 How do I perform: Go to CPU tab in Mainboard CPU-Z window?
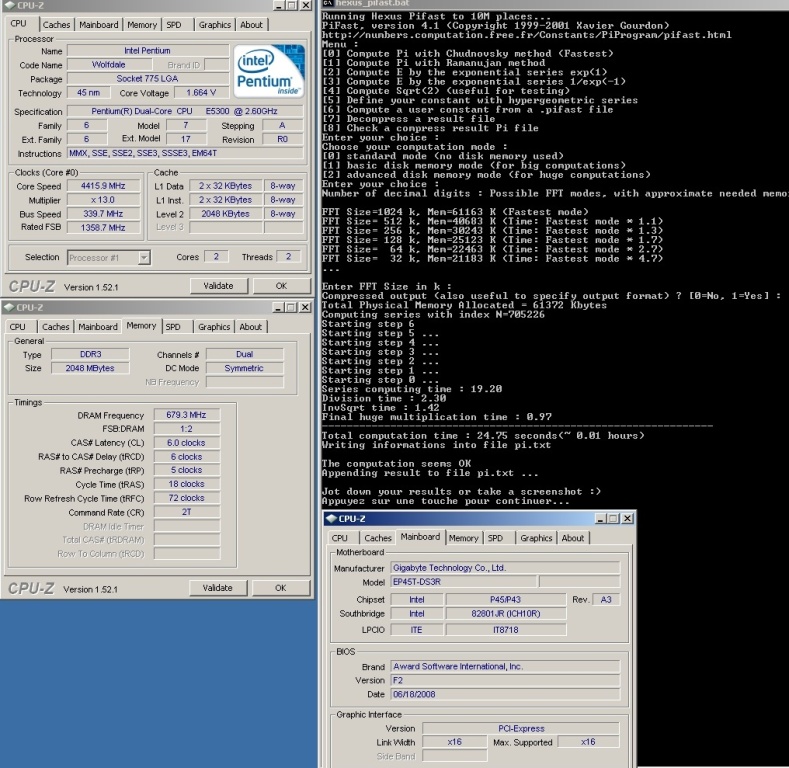point(340,538)
